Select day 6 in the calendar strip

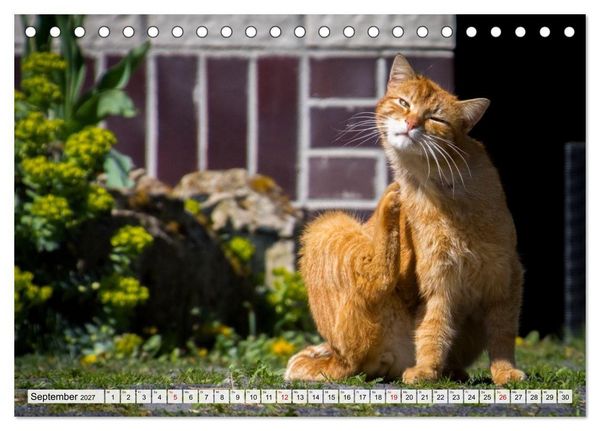[x=191, y=397]
